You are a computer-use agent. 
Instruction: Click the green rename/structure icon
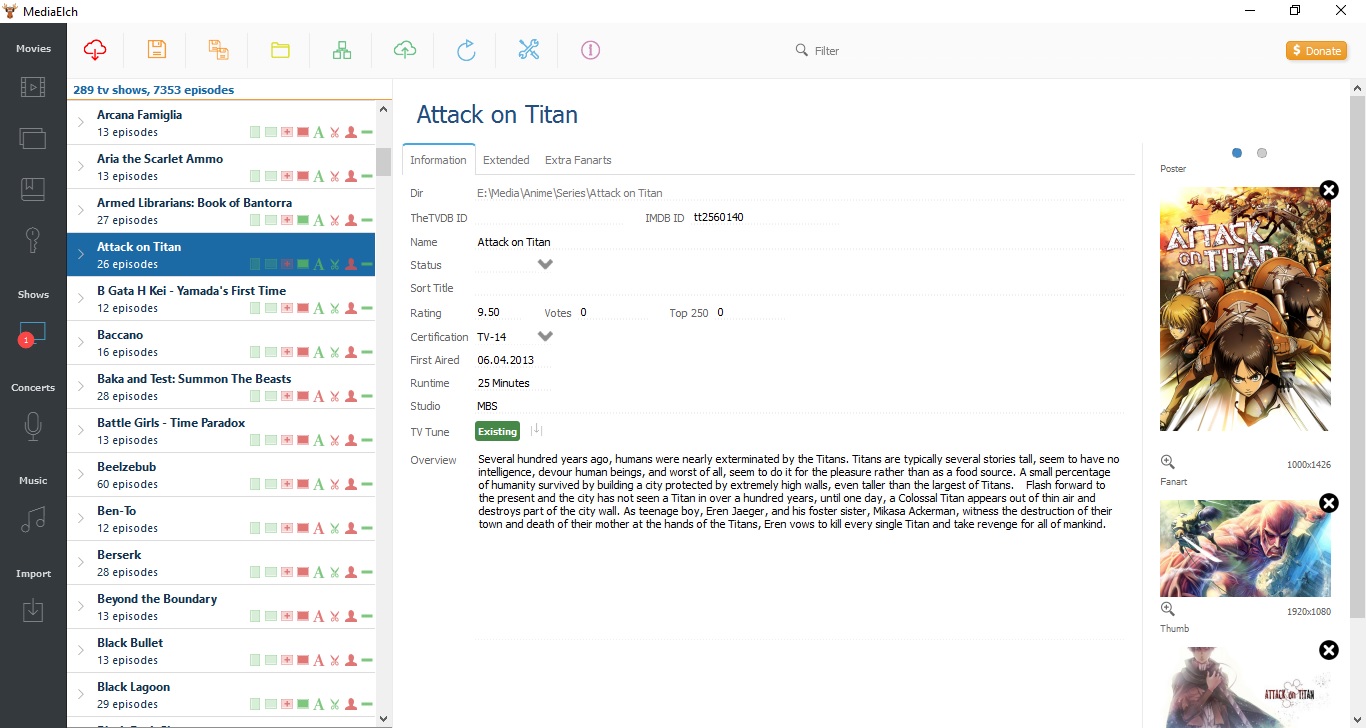point(342,50)
